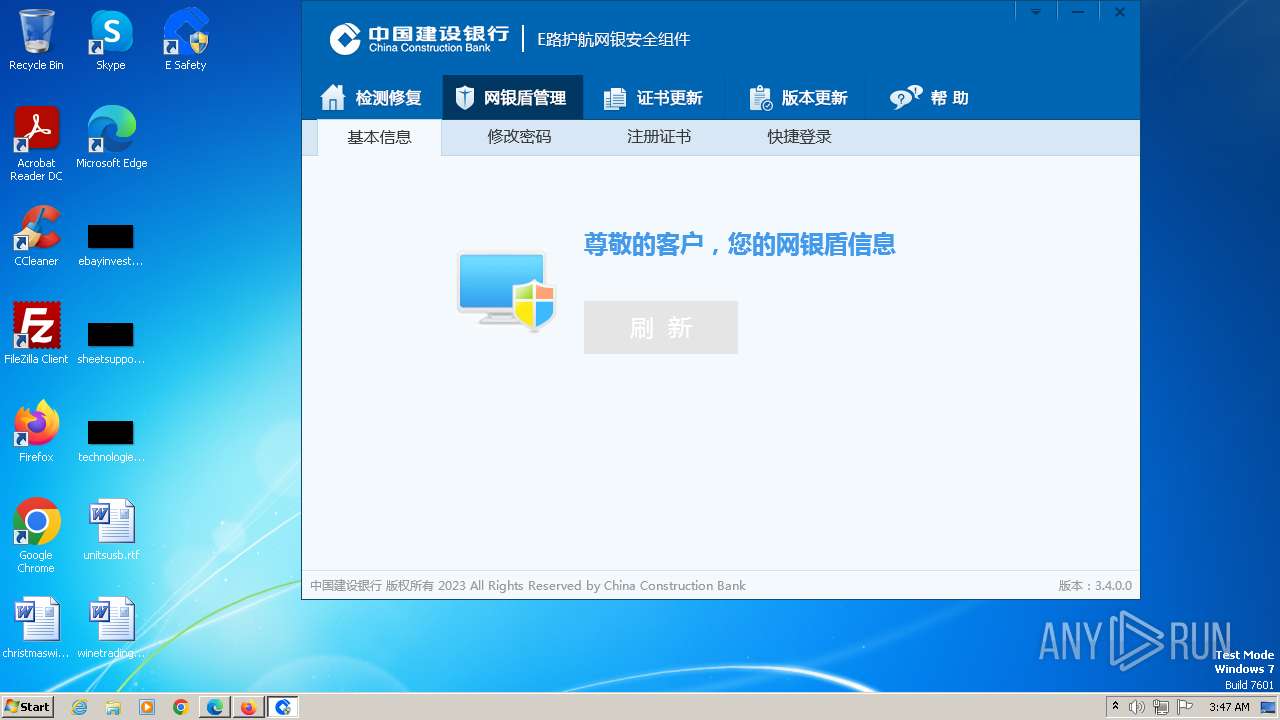
Task: Select the sheetsuppo file icon
Action: point(111,343)
